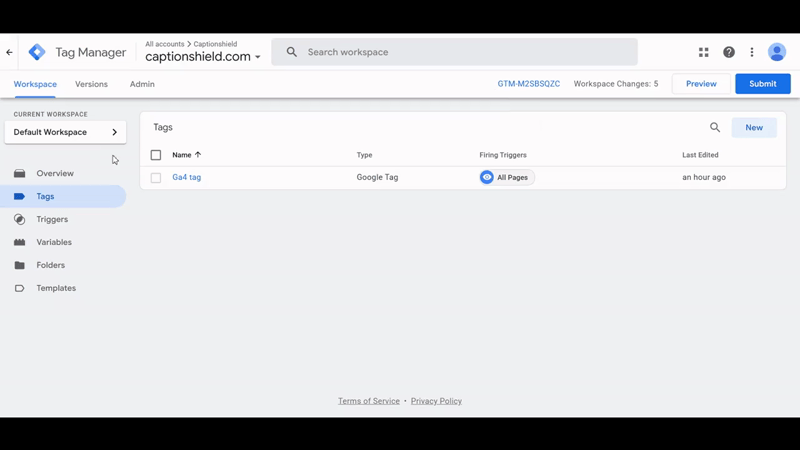Click the magnifier in Search workspace bar
The image size is (800, 450).
pyautogui.click(x=291, y=52)
